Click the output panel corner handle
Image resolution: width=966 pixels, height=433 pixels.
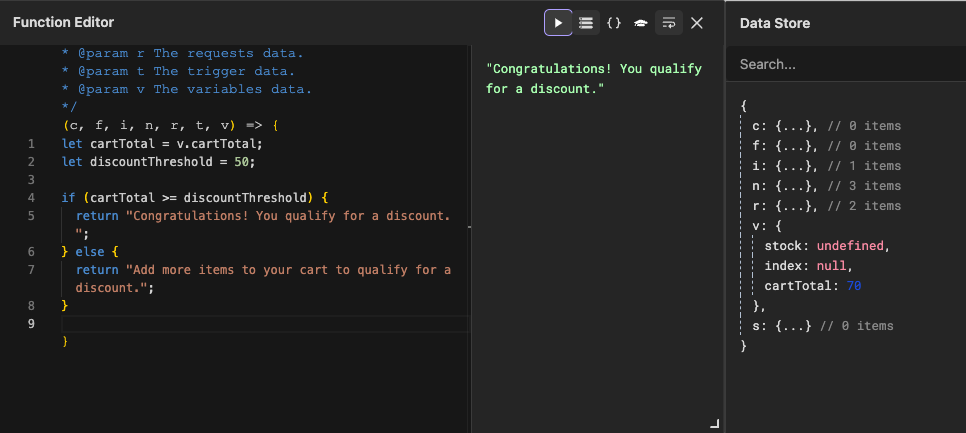coord(714,423)
